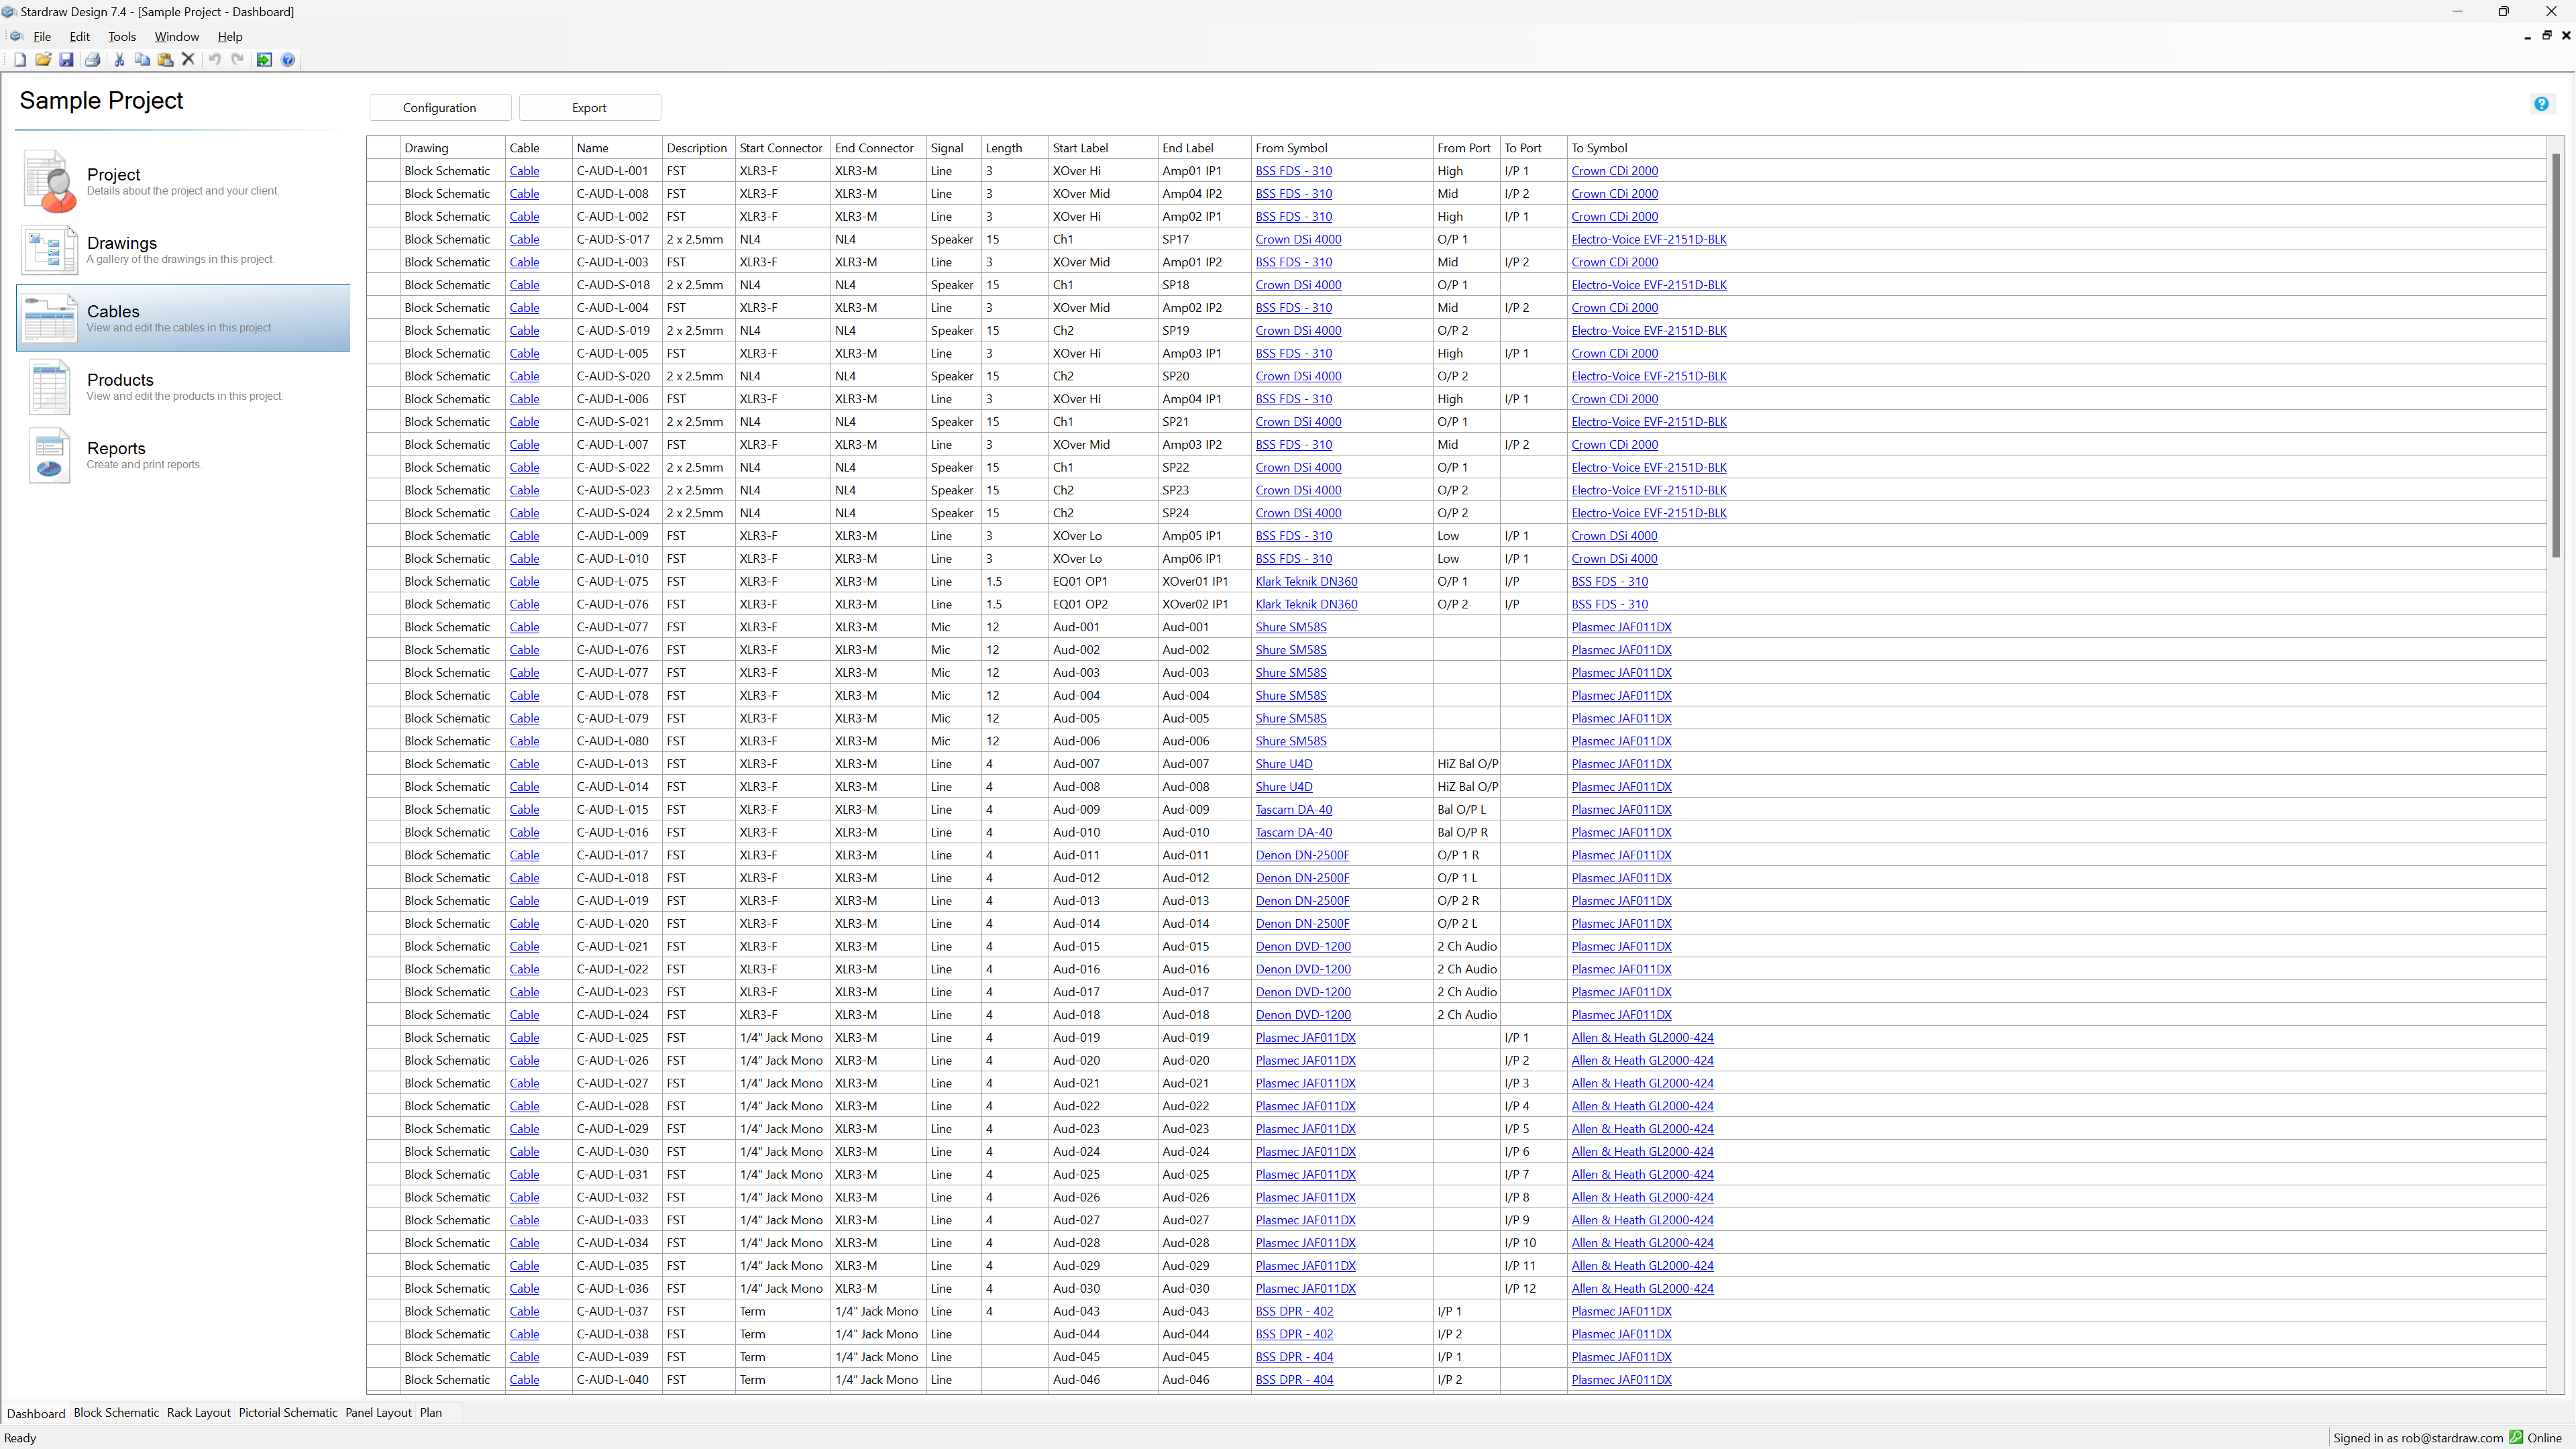Click the Copy toolbar icon
The height and width of the screenshot is (1449, 2576).
point(142,60)
